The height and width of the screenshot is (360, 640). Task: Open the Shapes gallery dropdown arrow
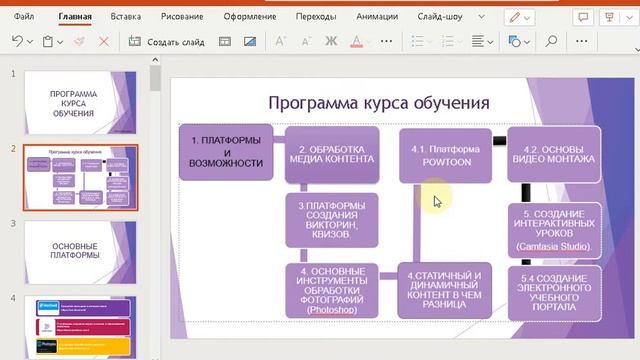[x=527, y=42]
